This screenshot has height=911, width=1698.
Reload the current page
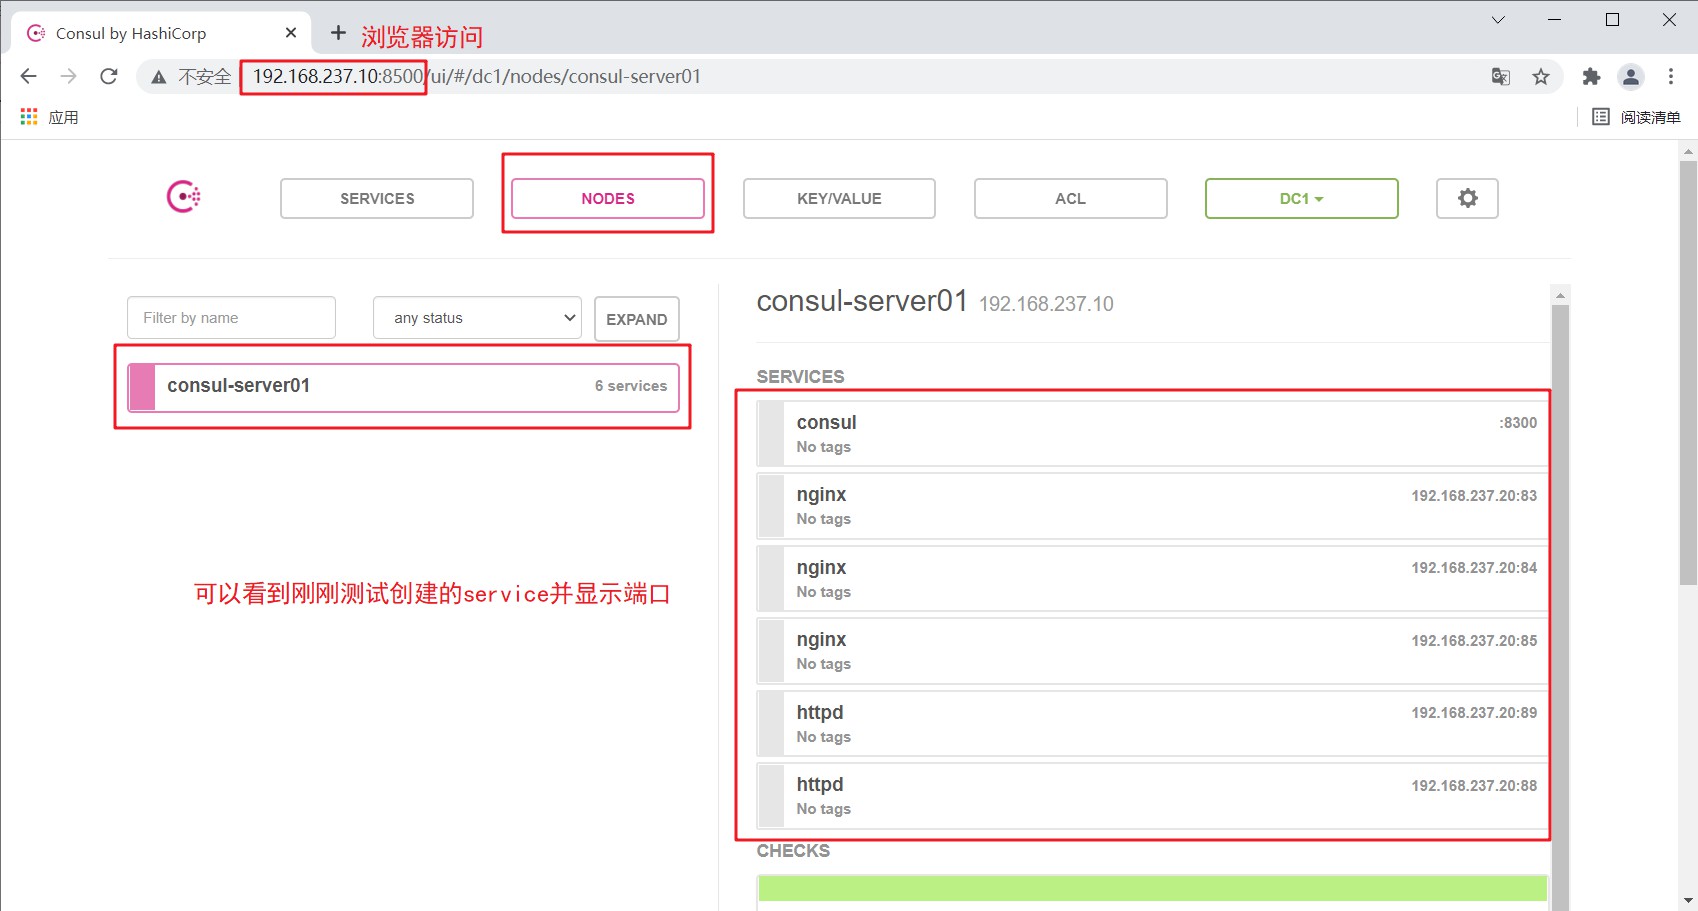click(x=109, y=76)
